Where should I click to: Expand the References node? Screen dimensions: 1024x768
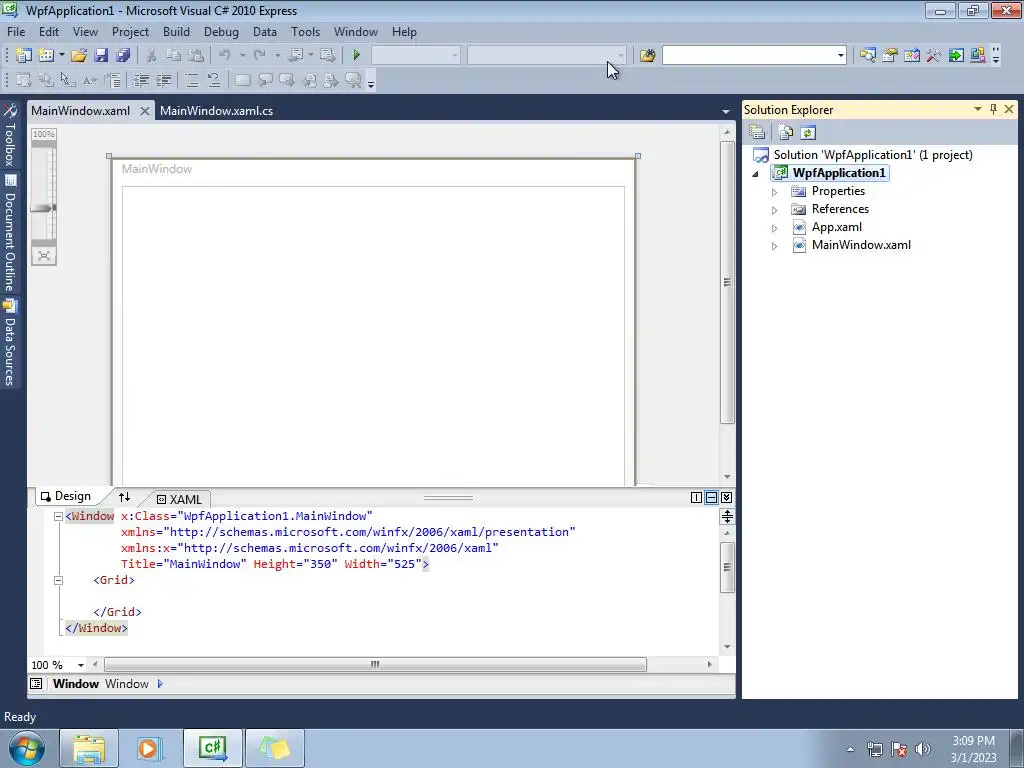click(775, 210)
